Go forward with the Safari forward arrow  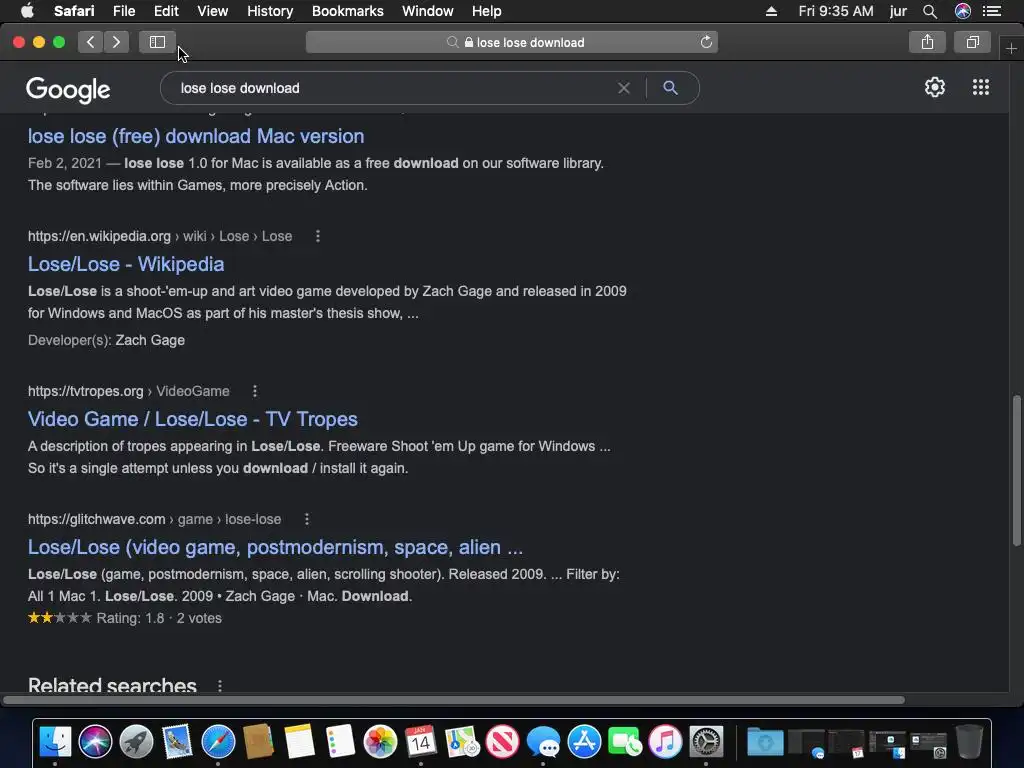[116, 42]
